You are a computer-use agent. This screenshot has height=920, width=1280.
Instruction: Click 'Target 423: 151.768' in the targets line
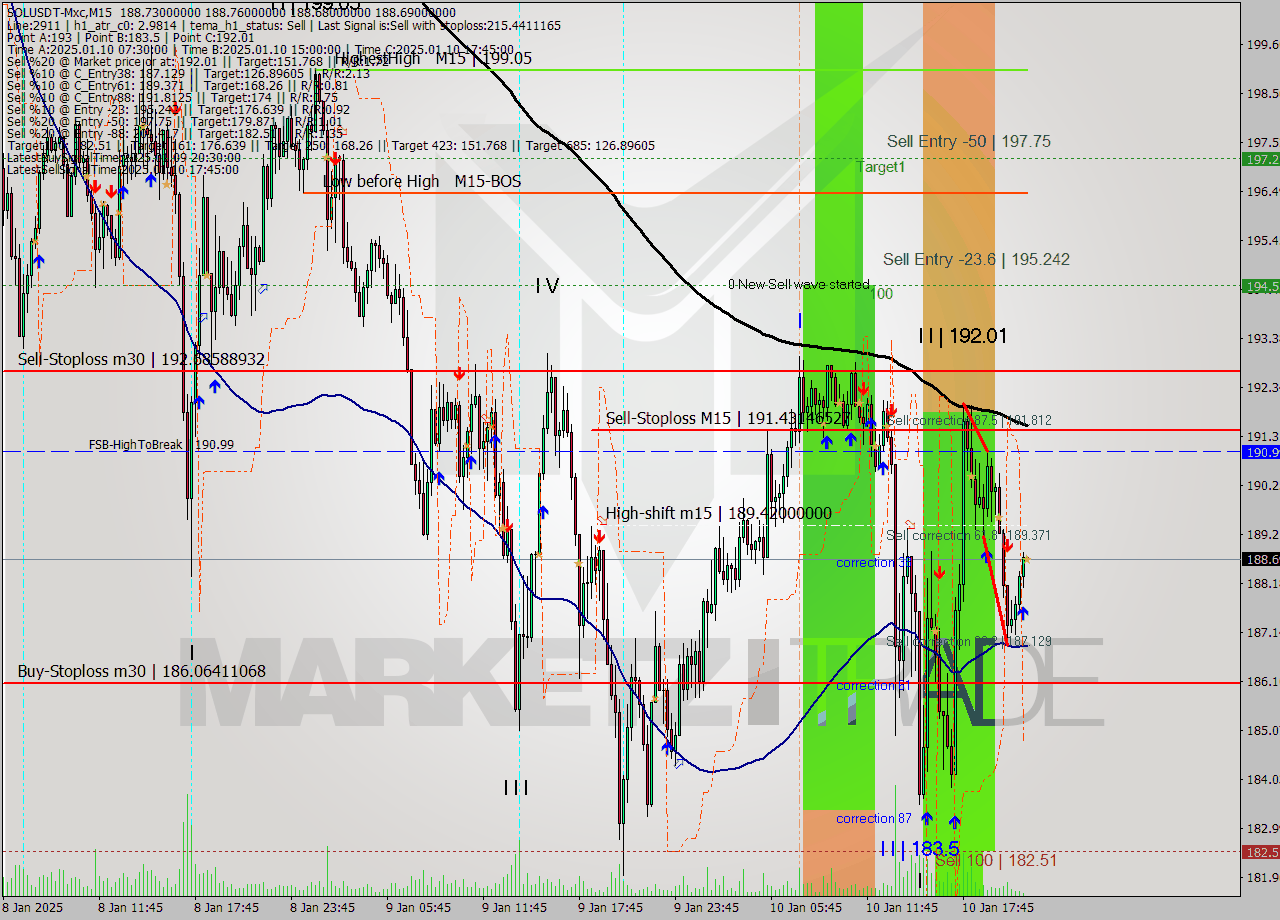(x=451, y=145)
